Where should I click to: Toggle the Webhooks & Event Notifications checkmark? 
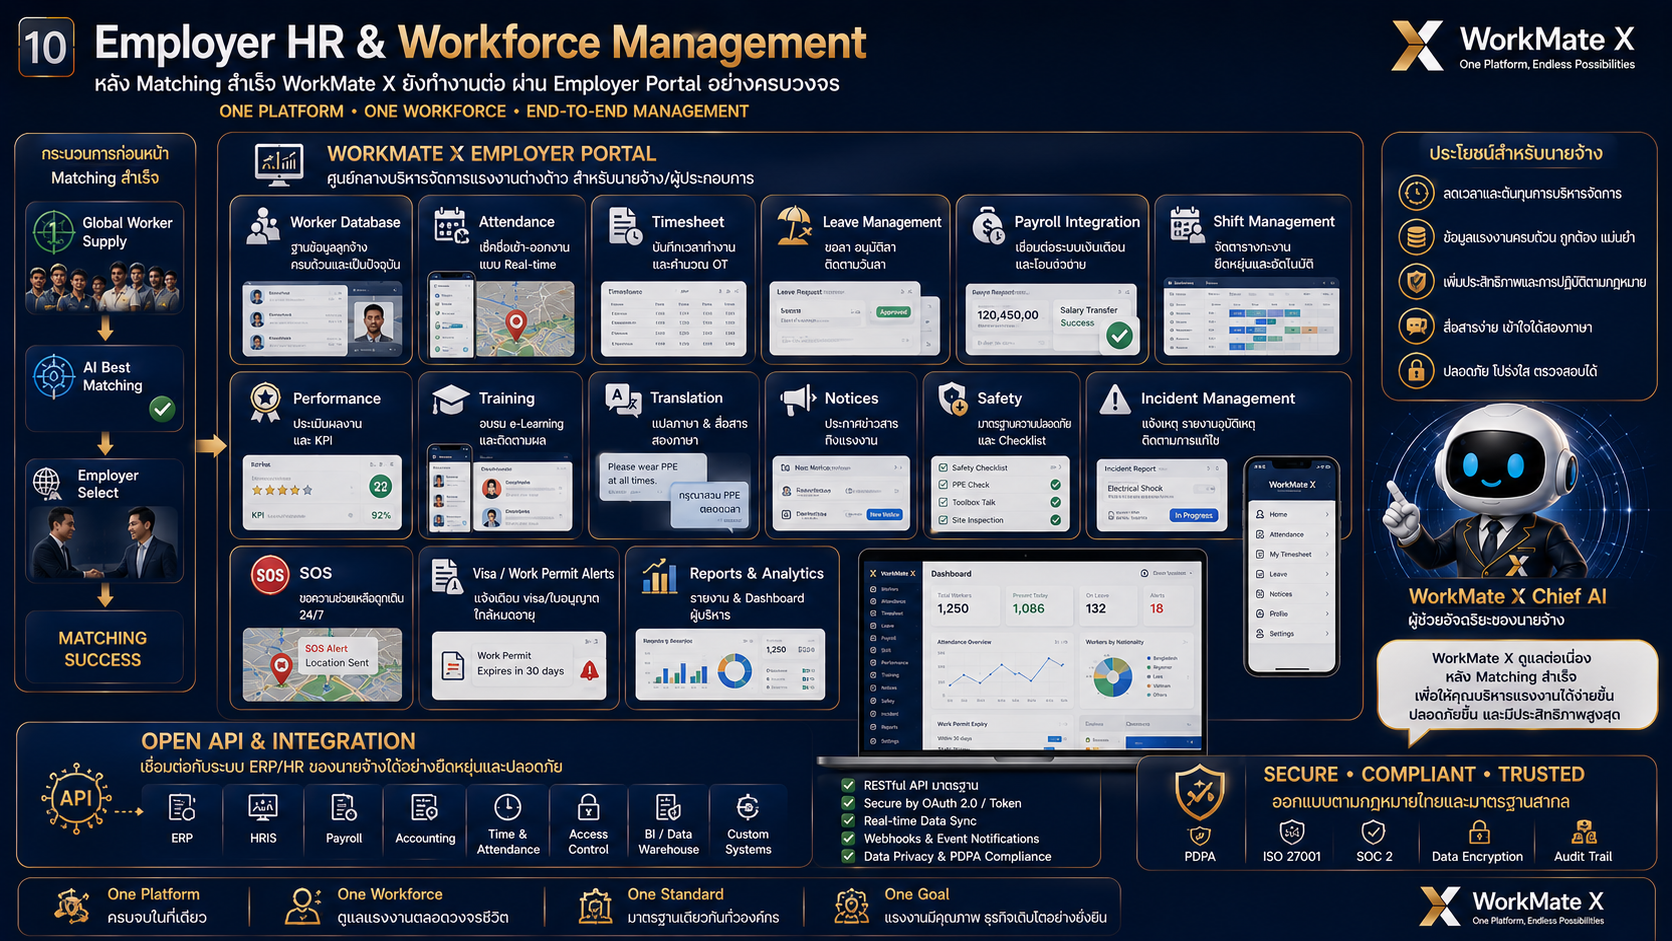848,839
